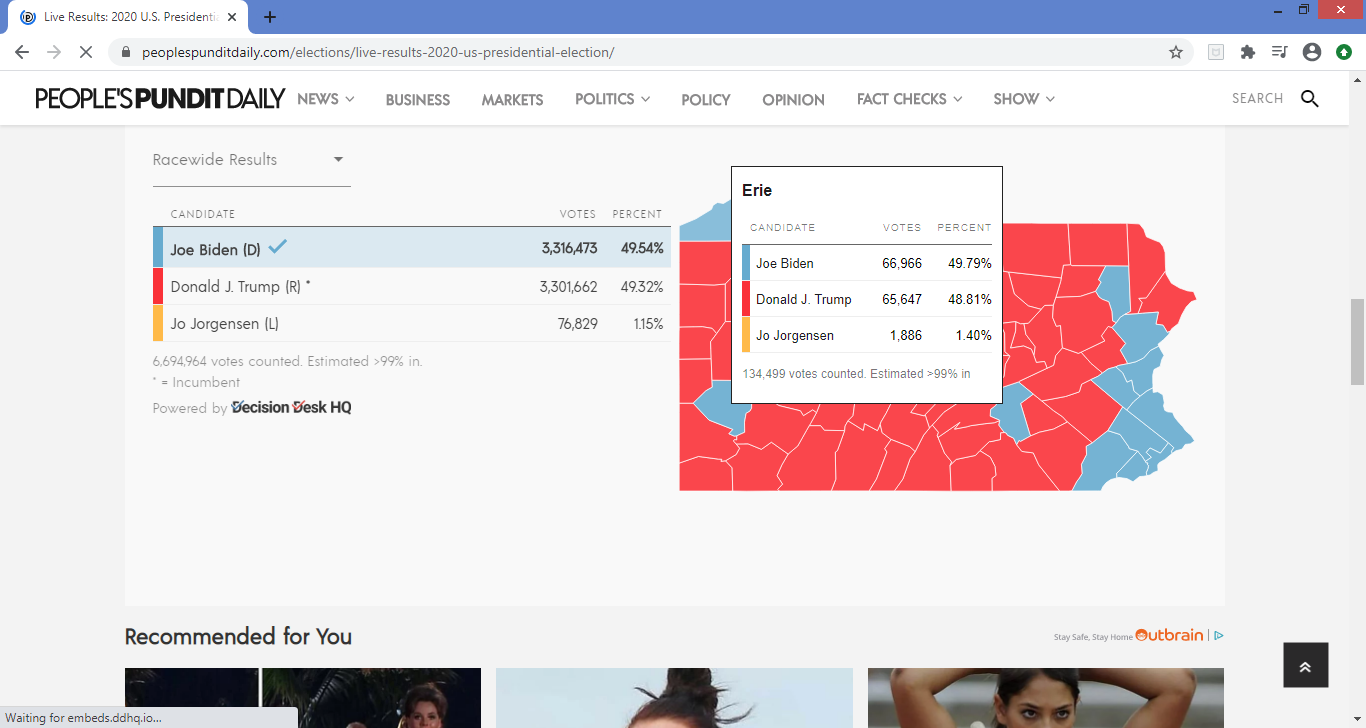This screenshot has height=728, width=1366.
Task: Bookmark this page with the star
Action: 1176,52
